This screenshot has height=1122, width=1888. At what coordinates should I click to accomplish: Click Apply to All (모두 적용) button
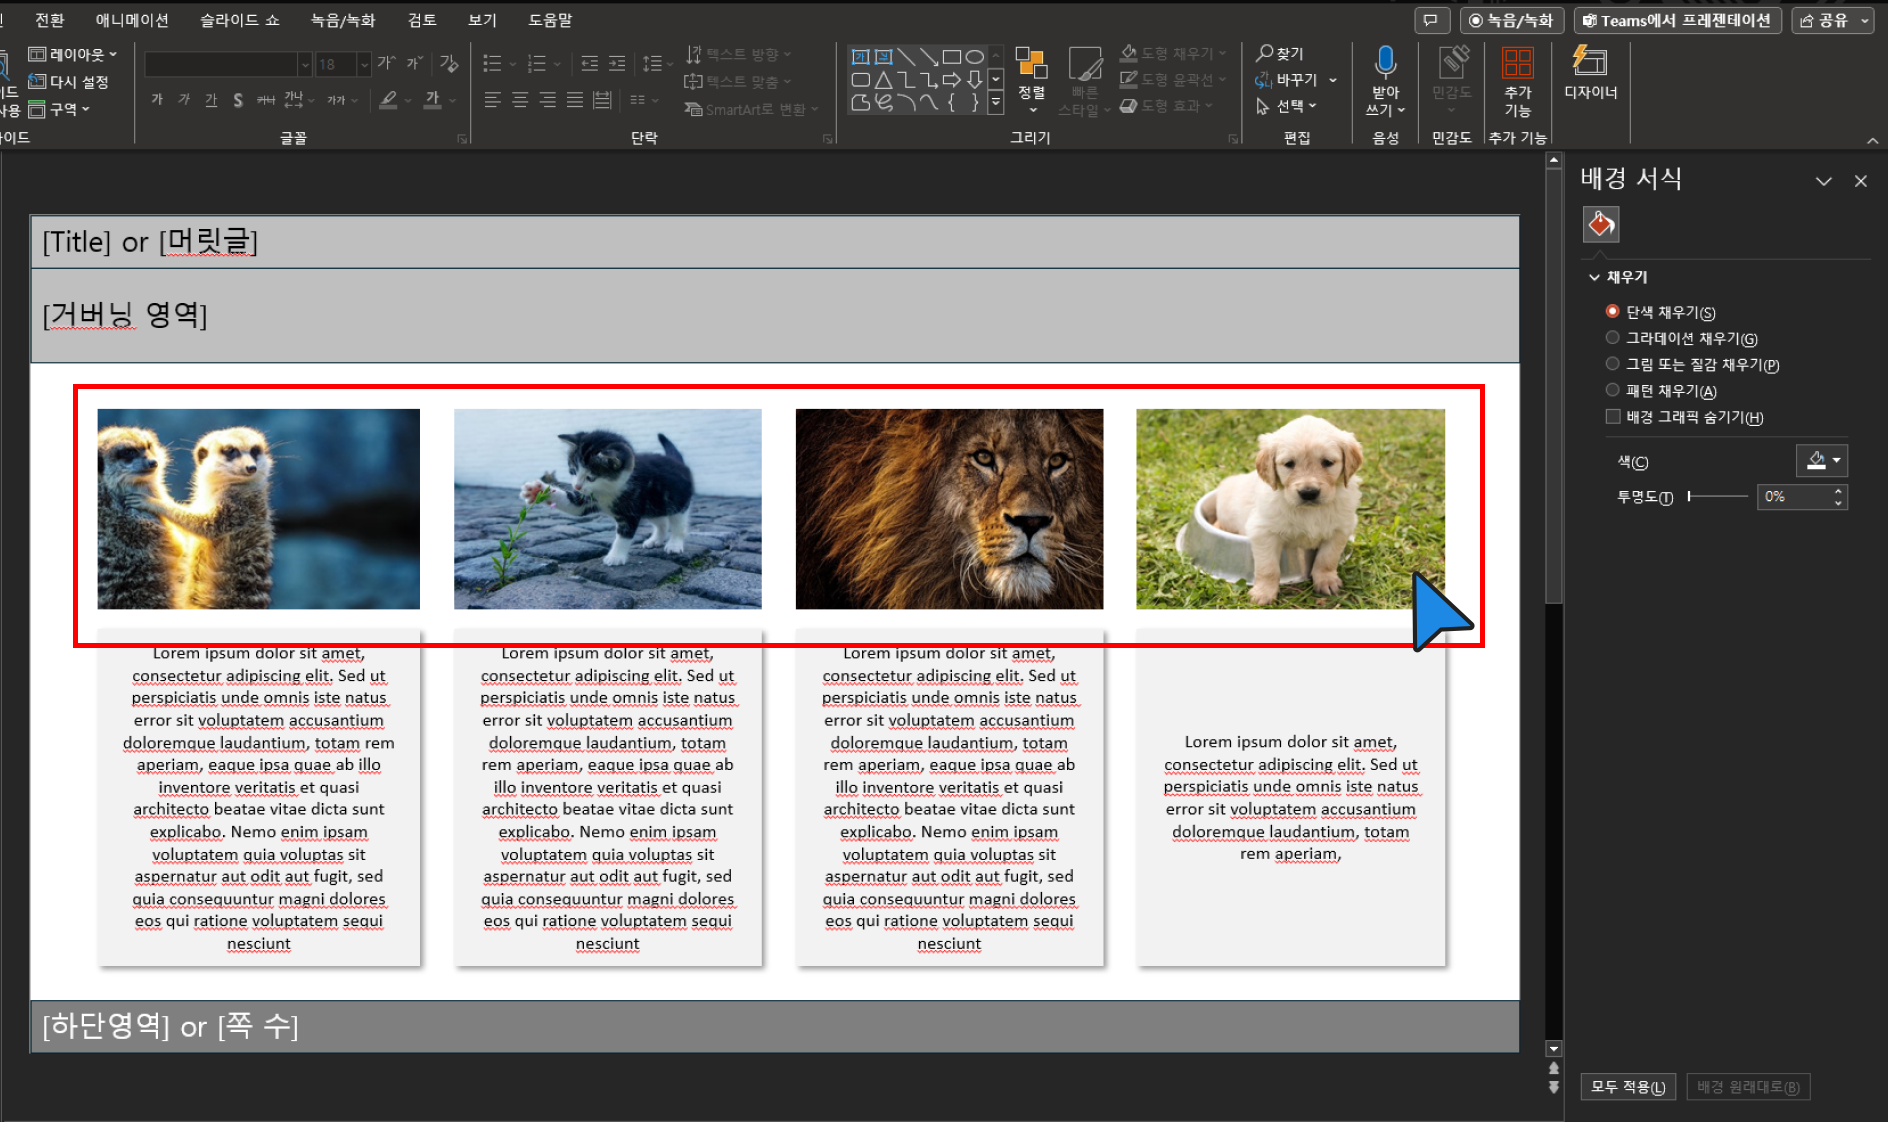1628,1087
